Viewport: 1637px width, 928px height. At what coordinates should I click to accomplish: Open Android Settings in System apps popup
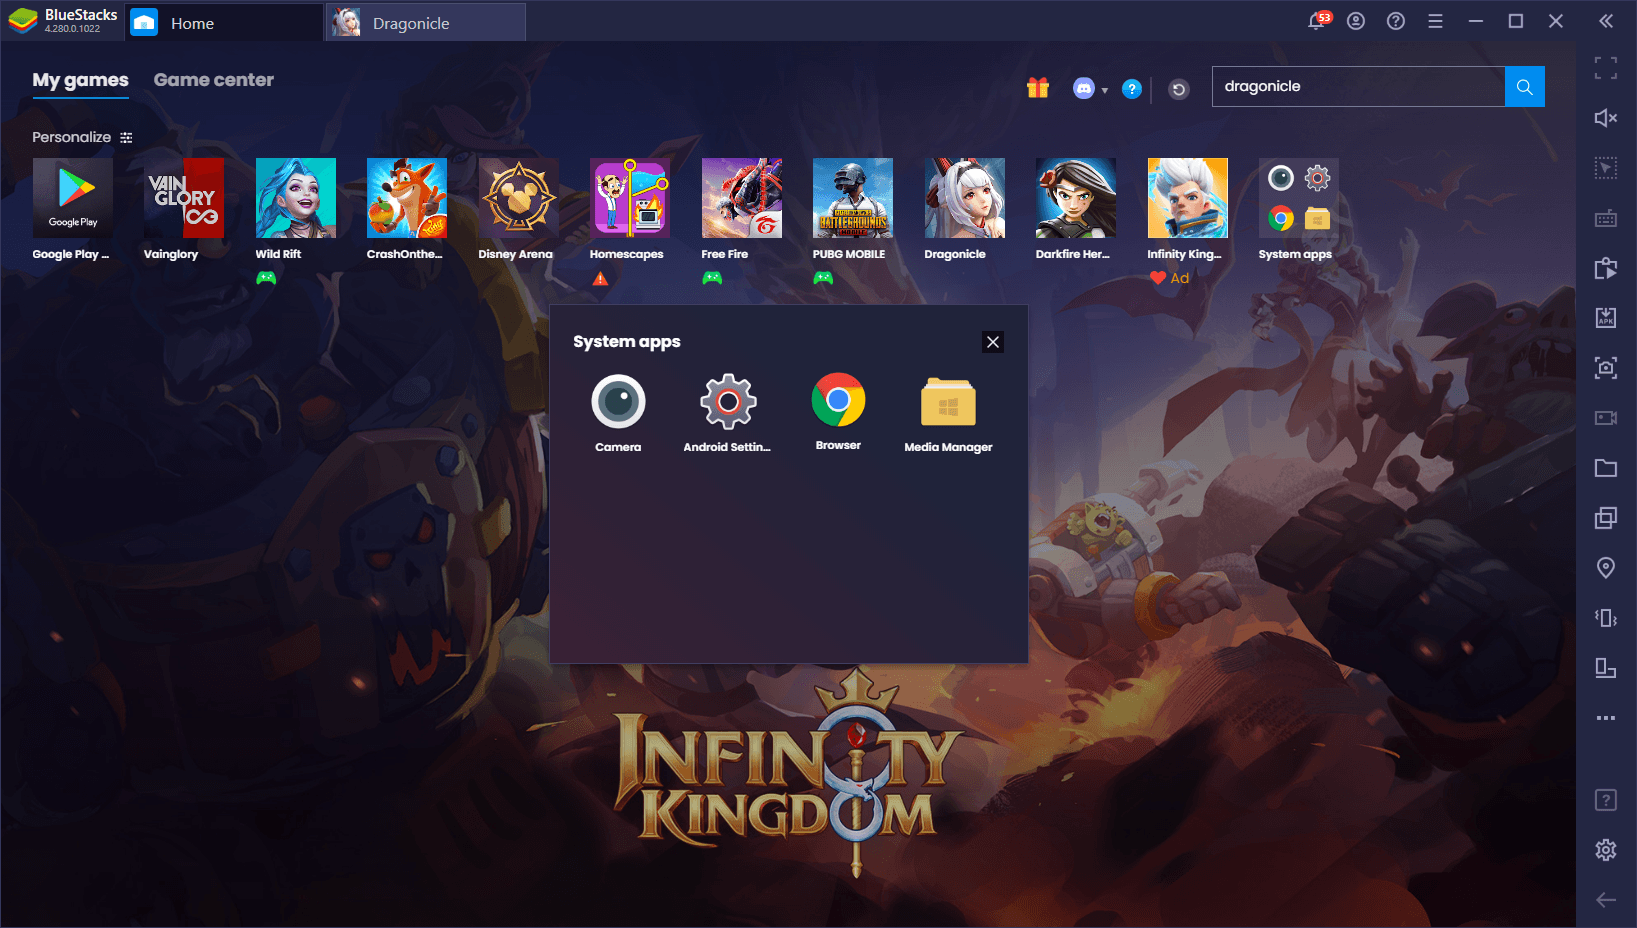[728, 403]
